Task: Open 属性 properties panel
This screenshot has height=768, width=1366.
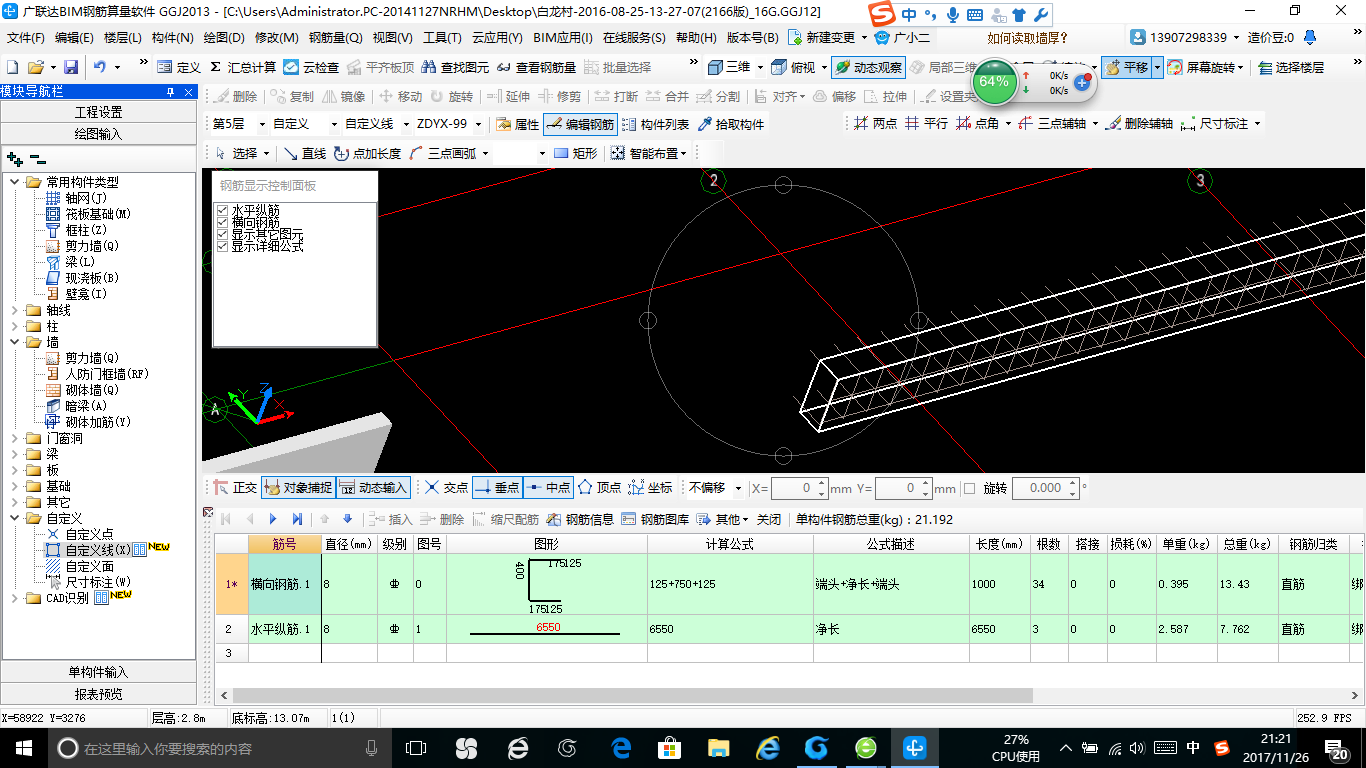Action: 517,124
